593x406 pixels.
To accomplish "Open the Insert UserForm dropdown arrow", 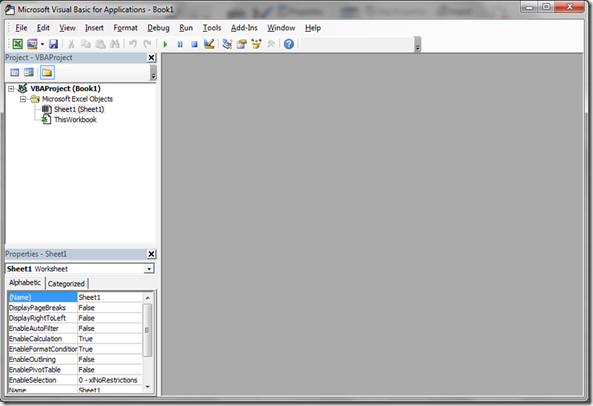I will [42, 44].
